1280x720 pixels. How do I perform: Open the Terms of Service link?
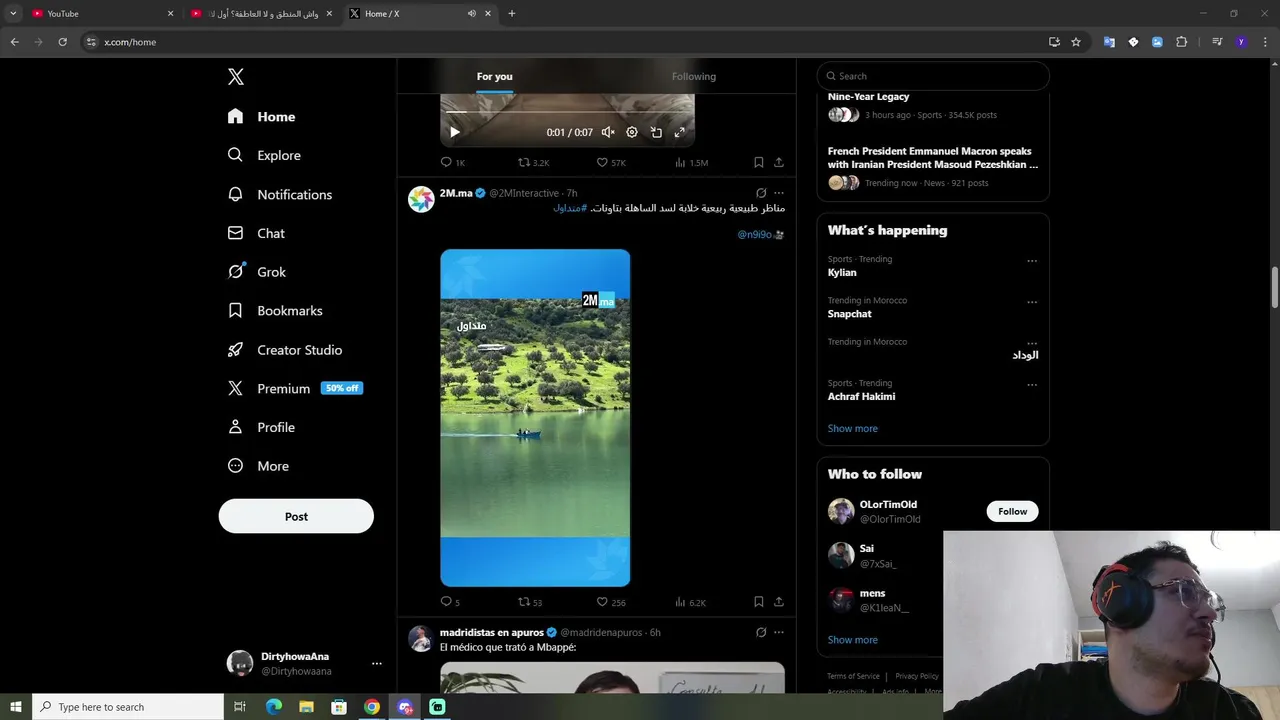coord(853,676)
